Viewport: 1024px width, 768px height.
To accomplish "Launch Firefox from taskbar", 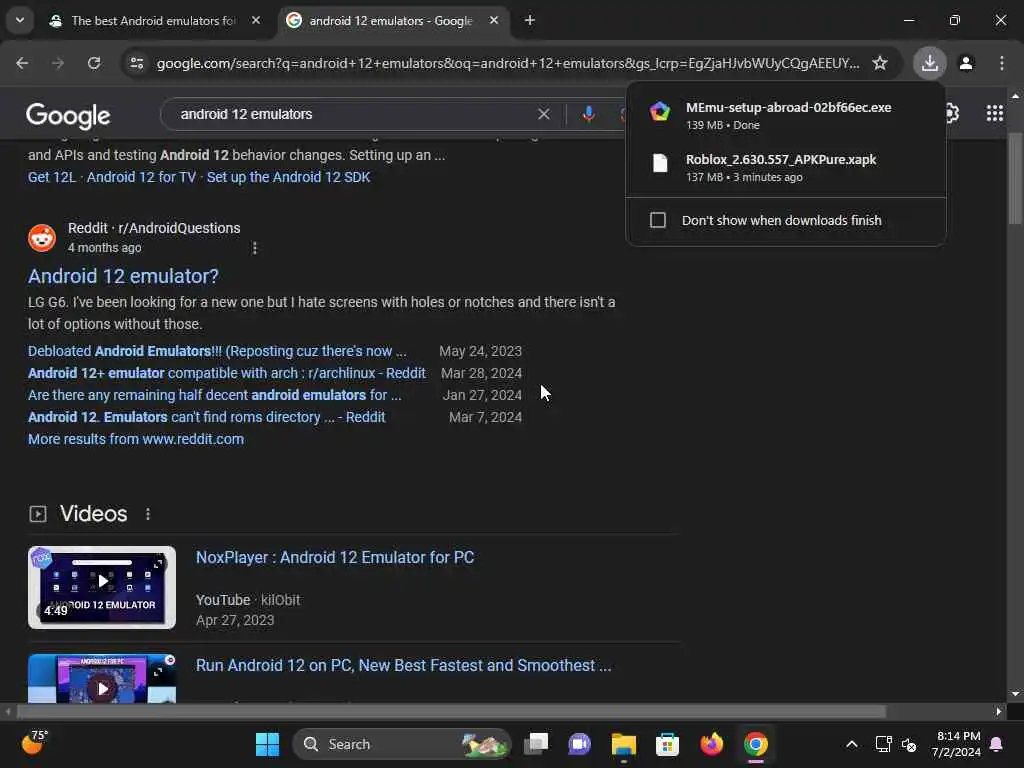I will 712,744.
